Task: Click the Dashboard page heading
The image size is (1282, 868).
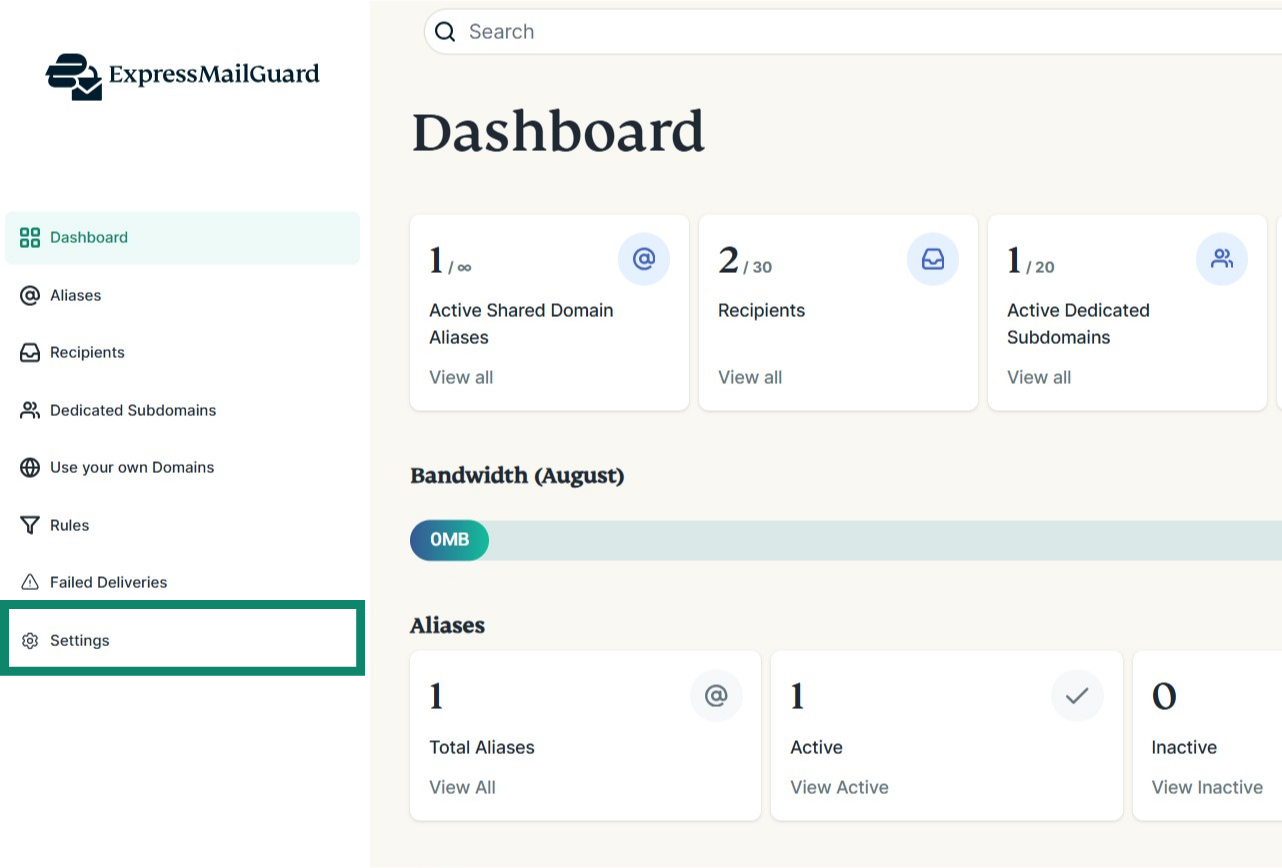Action: point(558,132)
